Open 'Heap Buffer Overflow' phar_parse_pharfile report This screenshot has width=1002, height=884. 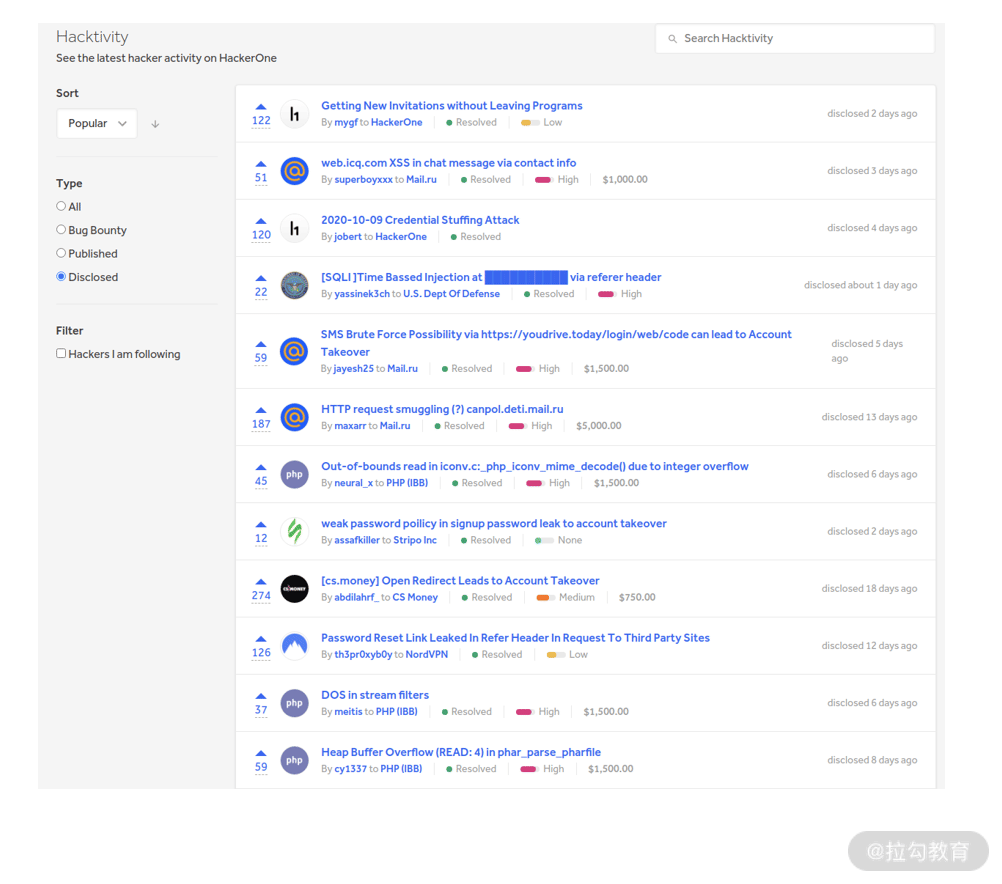tap(461, 752)
